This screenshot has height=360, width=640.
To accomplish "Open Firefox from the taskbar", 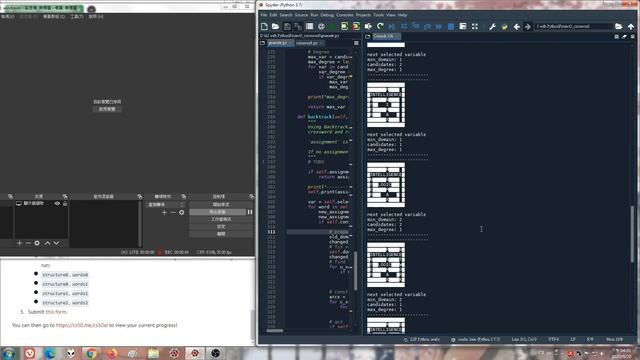I will click(112, 353).
